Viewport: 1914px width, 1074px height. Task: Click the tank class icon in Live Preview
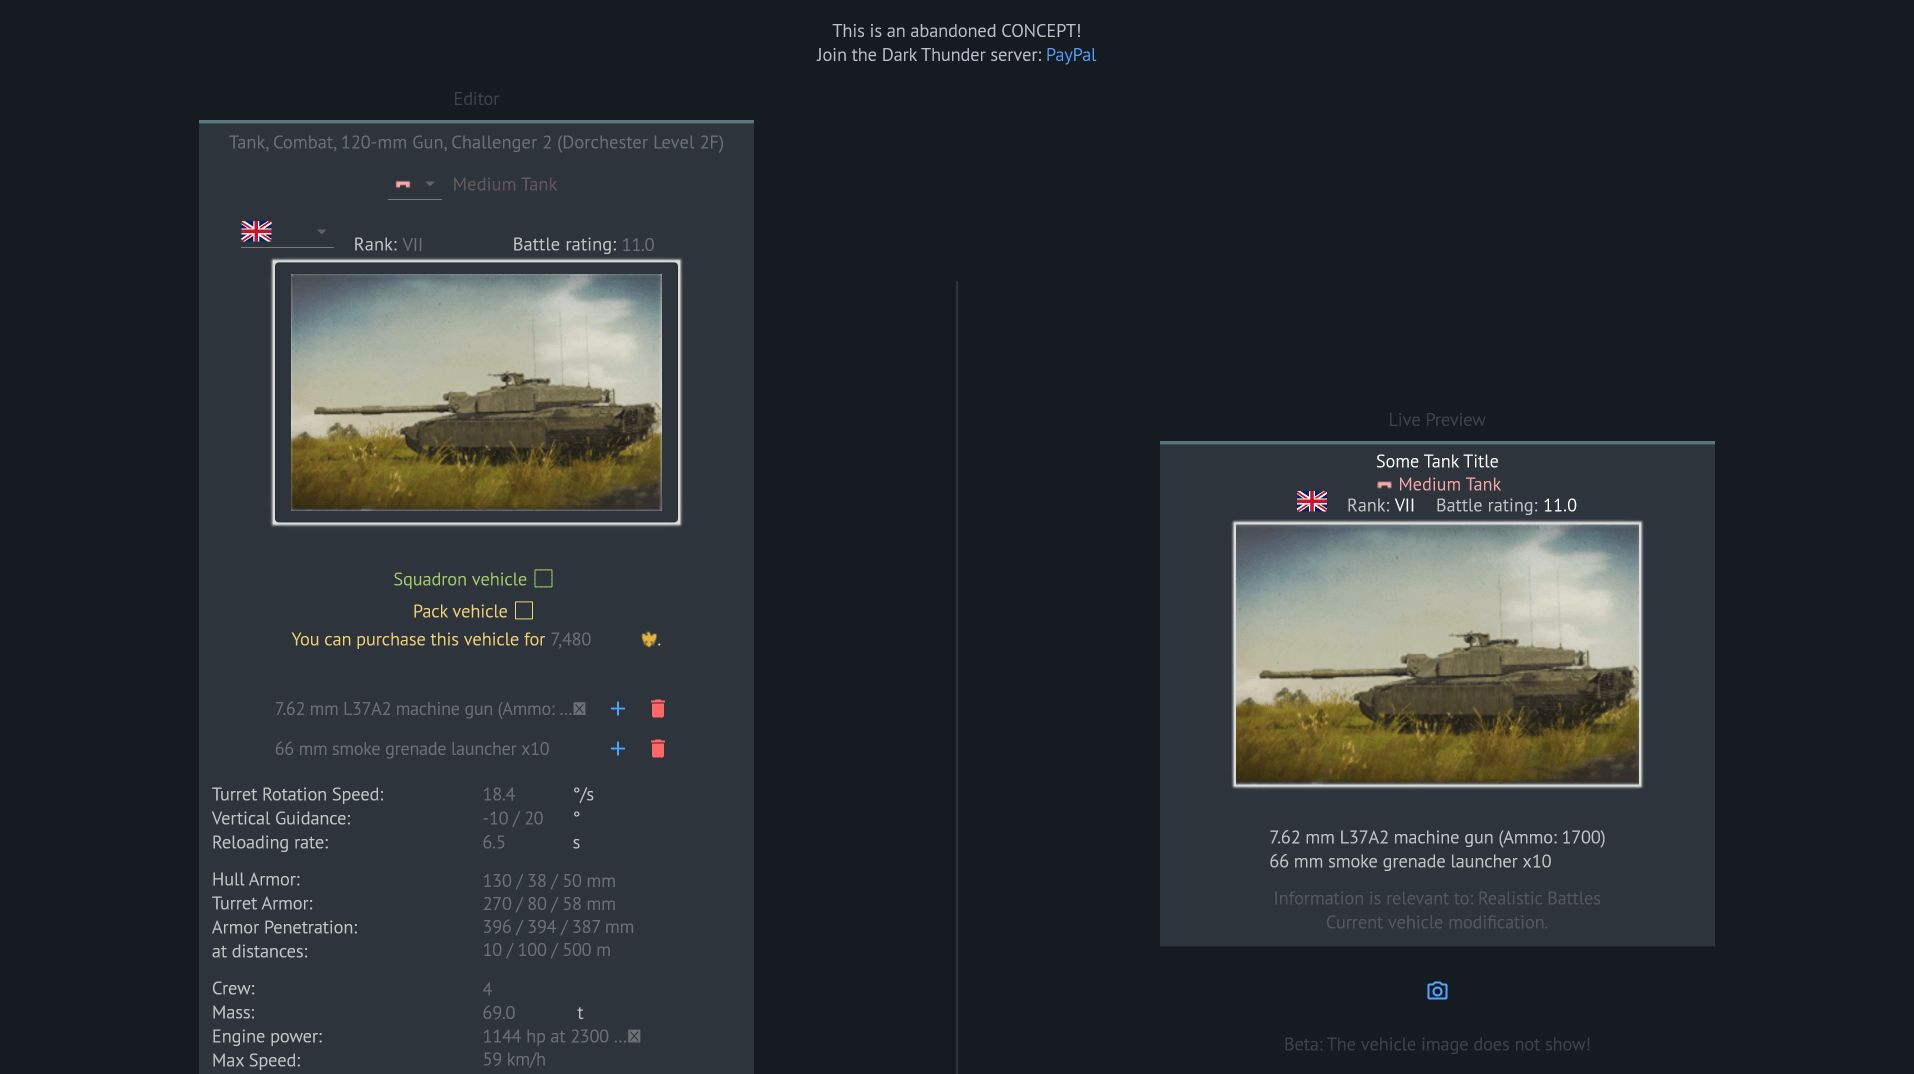tap(1384, 485)
